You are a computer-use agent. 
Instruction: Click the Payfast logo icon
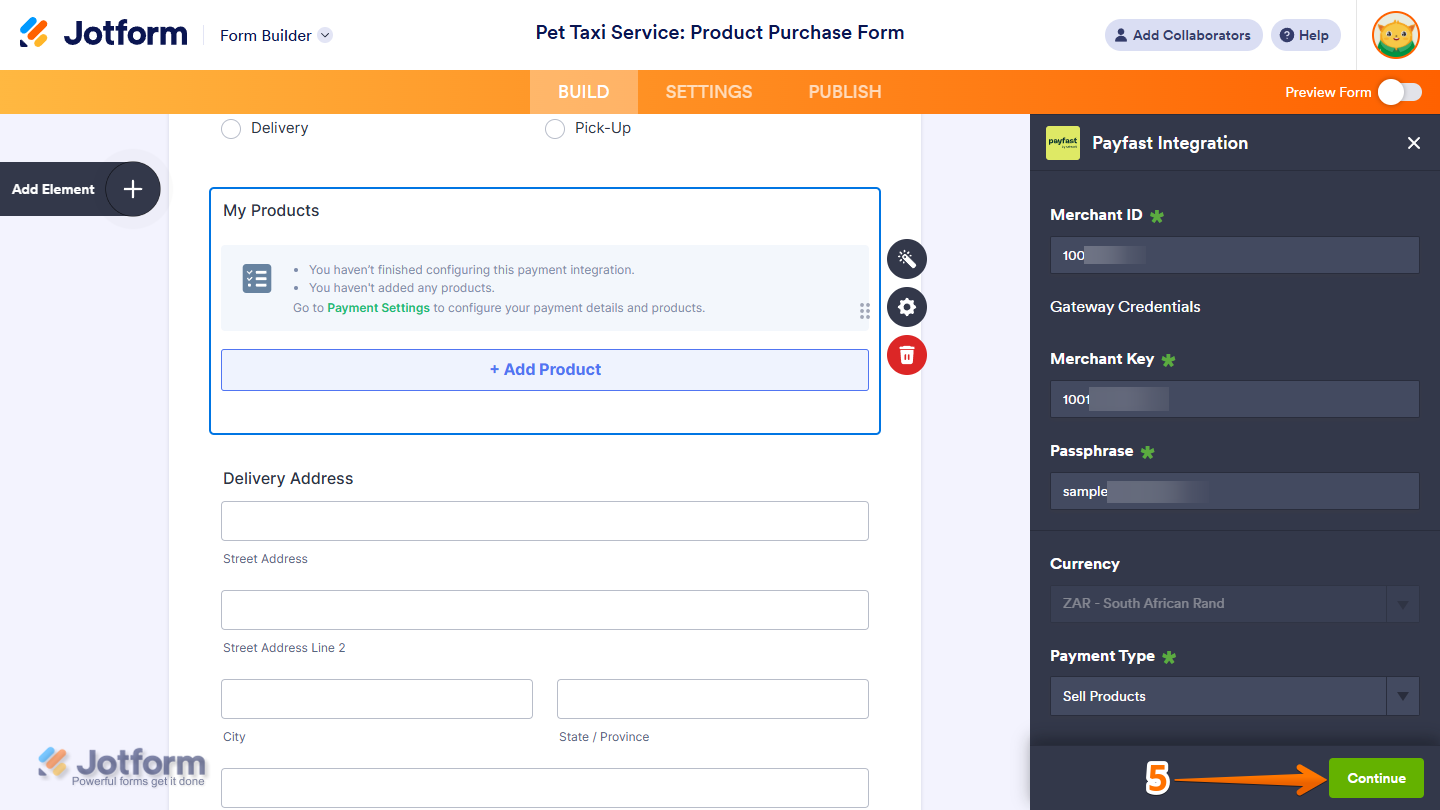(1062, 143)
